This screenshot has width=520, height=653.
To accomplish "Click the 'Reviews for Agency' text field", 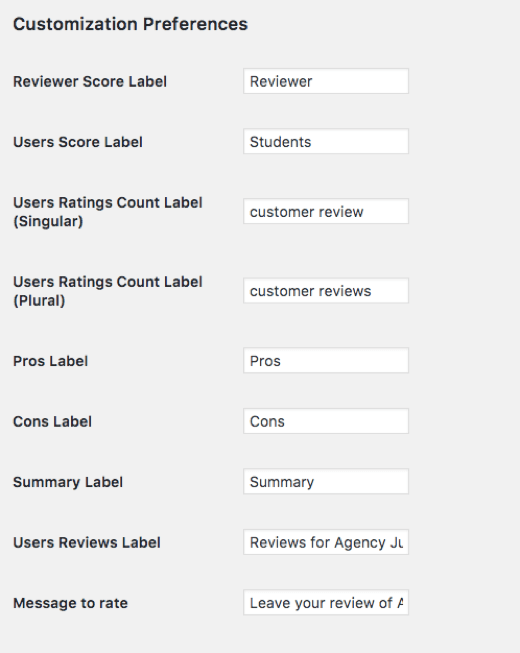I will (326, 542).
